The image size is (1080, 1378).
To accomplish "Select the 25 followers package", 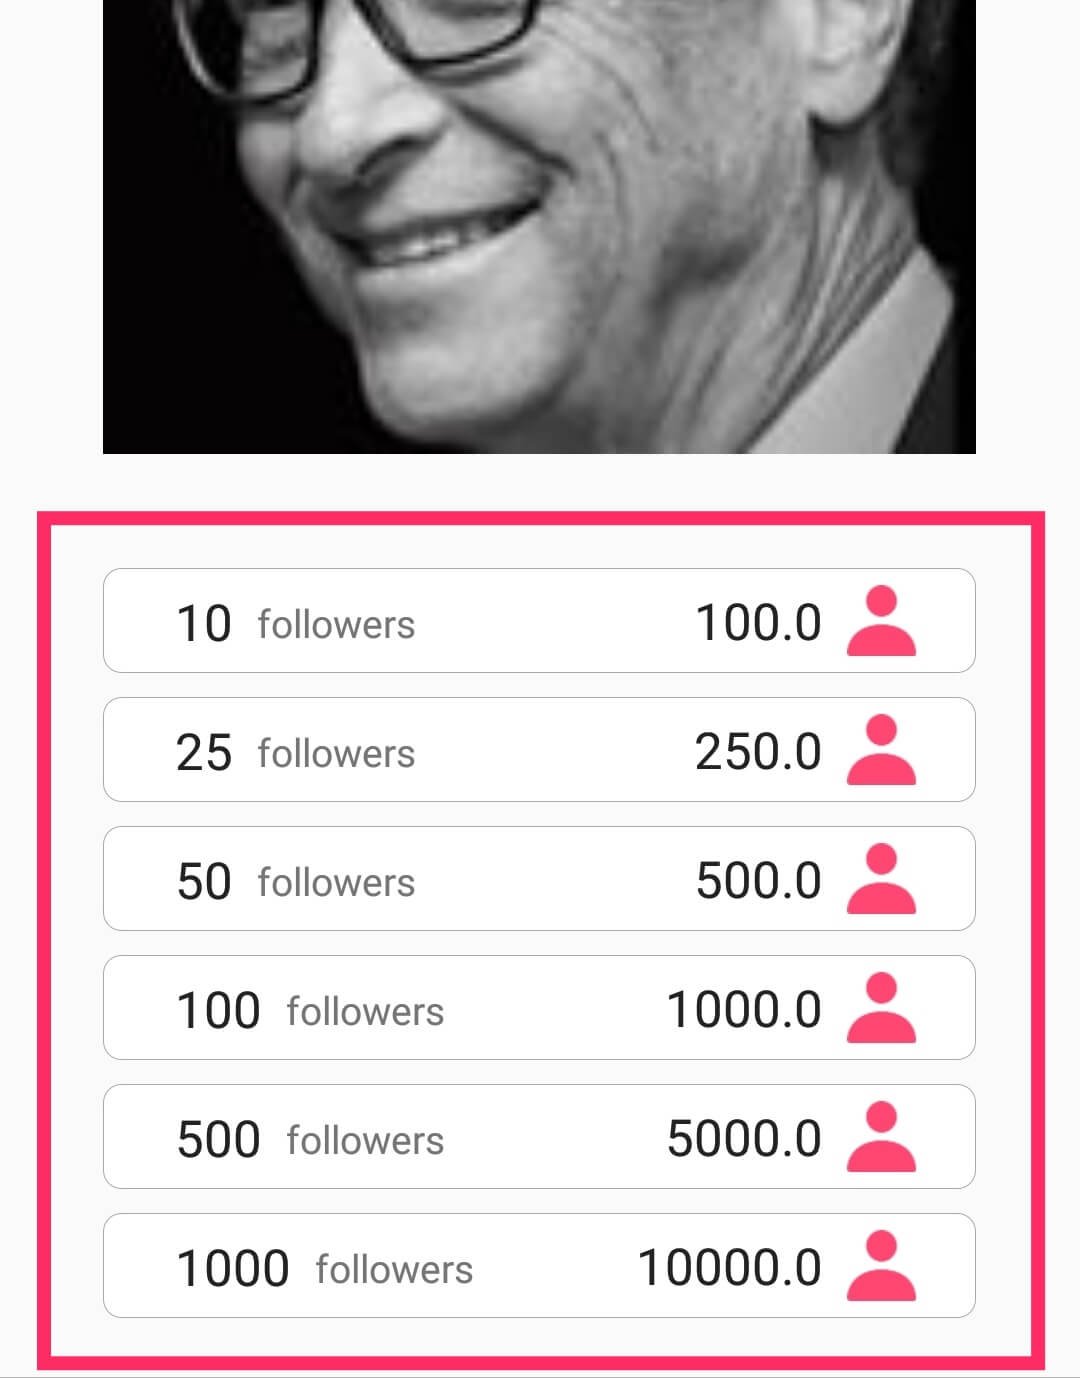I will [539, 750].
